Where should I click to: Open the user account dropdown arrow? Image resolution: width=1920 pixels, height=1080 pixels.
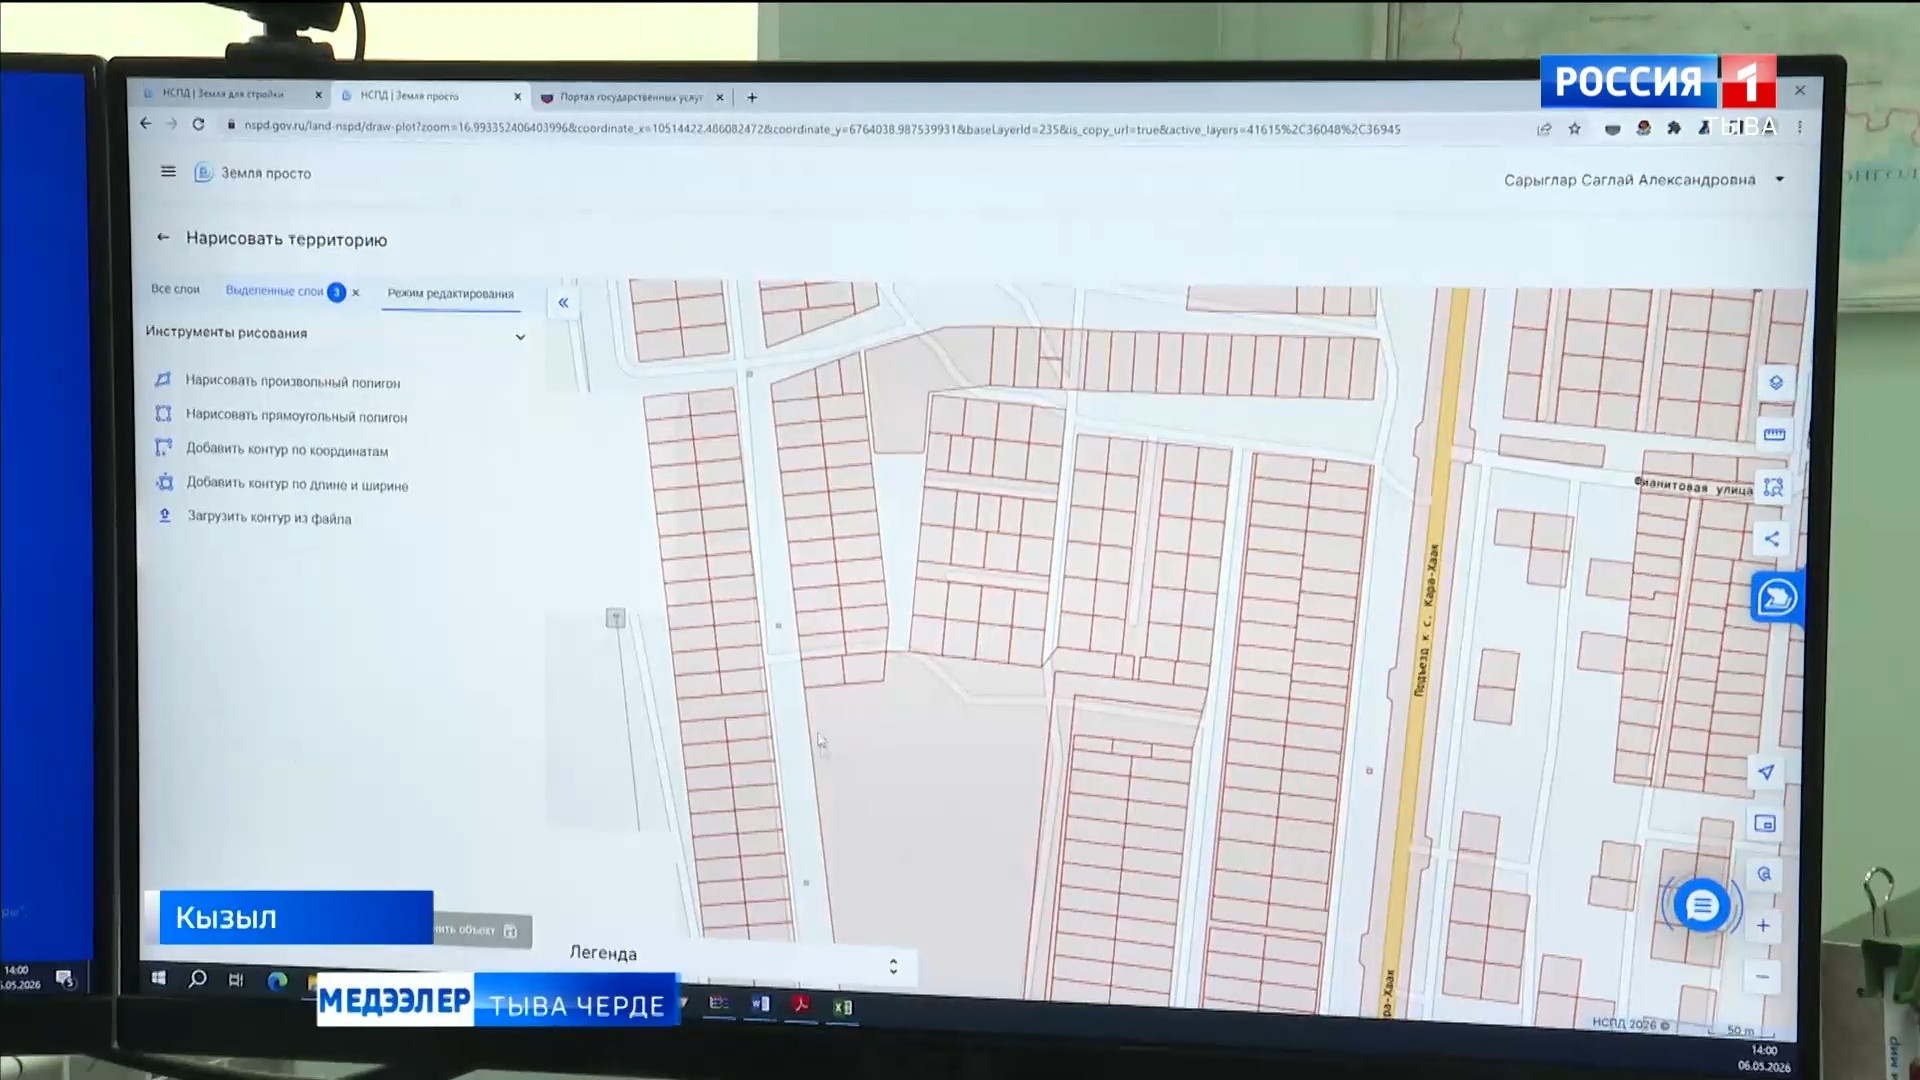pyautogui.click(x=1780, y=180)
